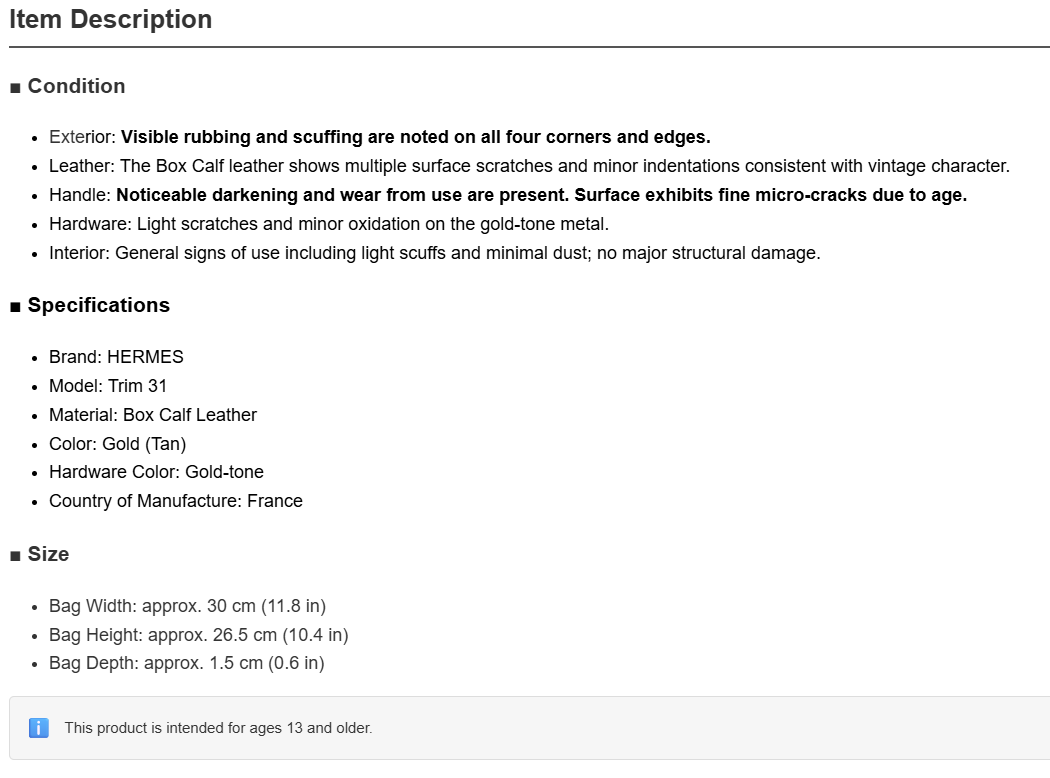Click the blue info icon
Image resolution: width=1050 pixels, height=778 pixels.
click(39, 728)
